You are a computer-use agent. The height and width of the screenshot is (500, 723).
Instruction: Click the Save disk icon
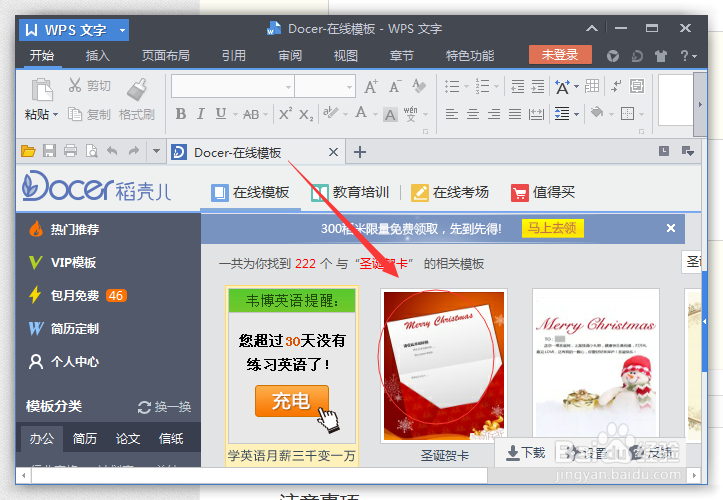pos(49,151)
